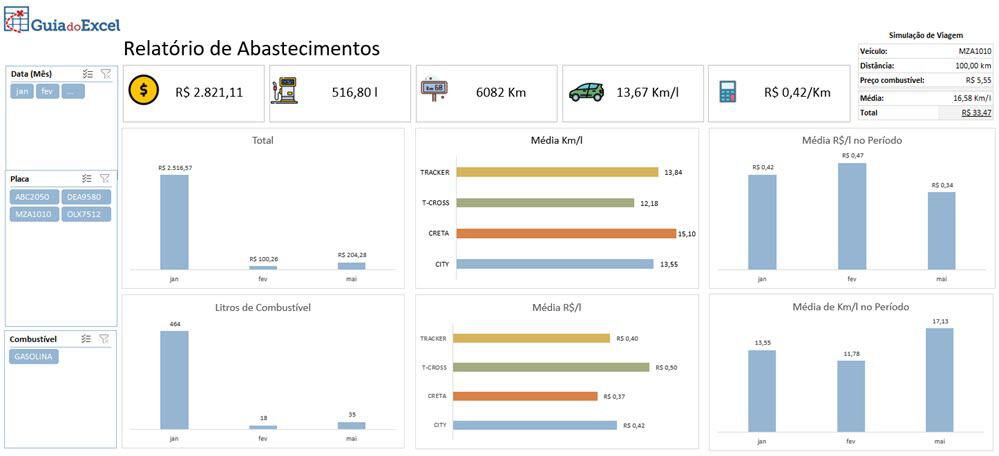Click mai bar in Média R$/l no Período
Screen dimensions: 999x456
pos(941,231)
